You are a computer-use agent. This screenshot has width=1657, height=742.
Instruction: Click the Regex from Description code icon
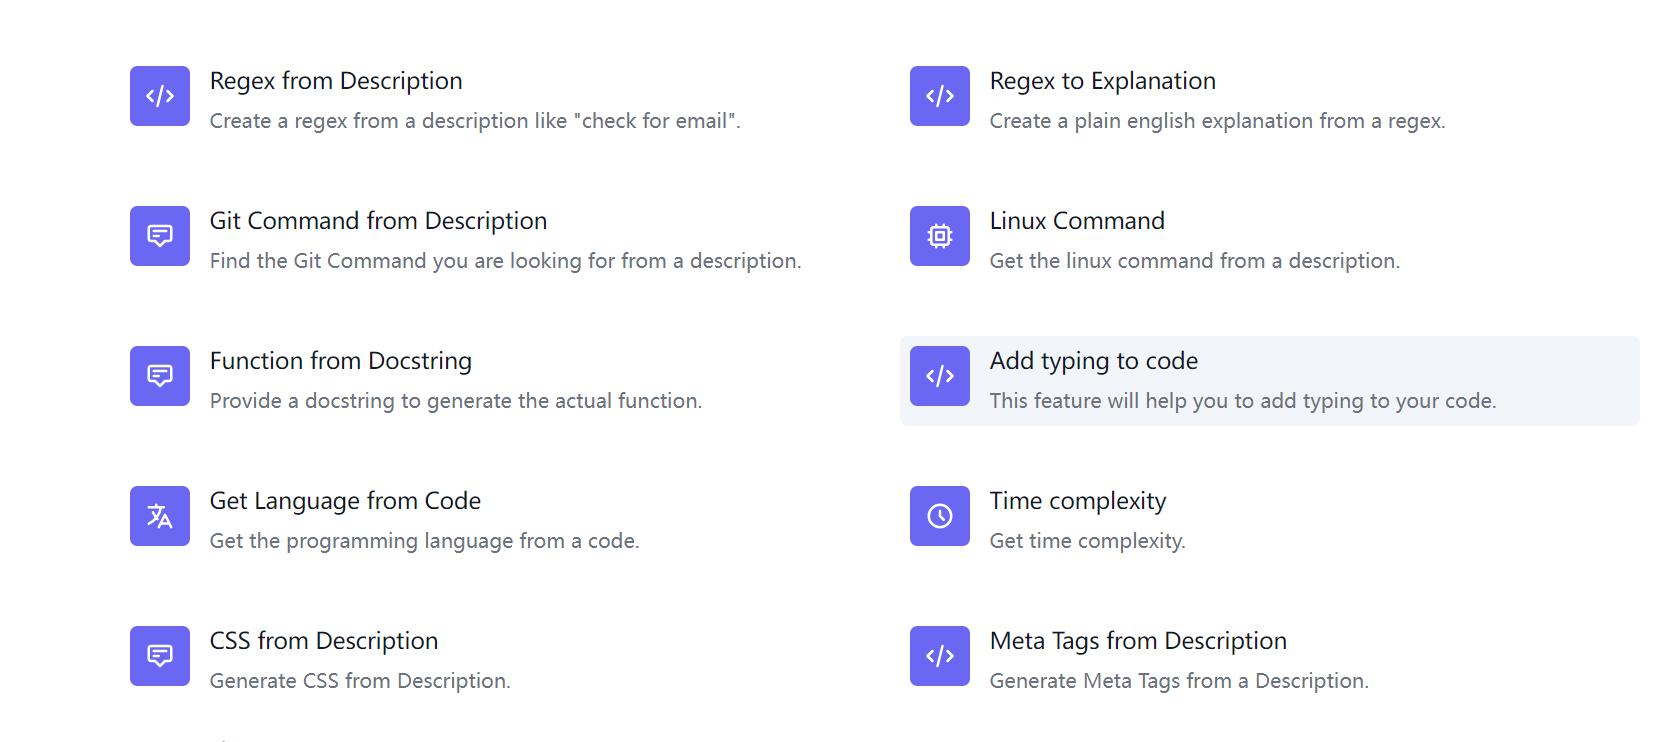click(x=160, y=96)
